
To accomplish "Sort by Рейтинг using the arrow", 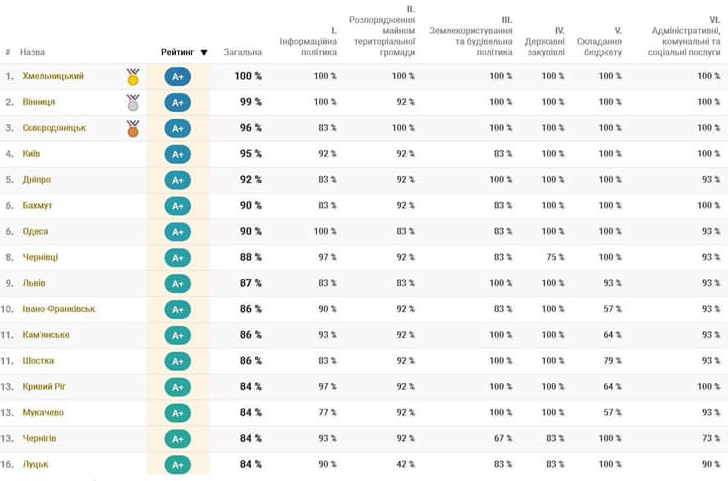I will coord(204,53).
